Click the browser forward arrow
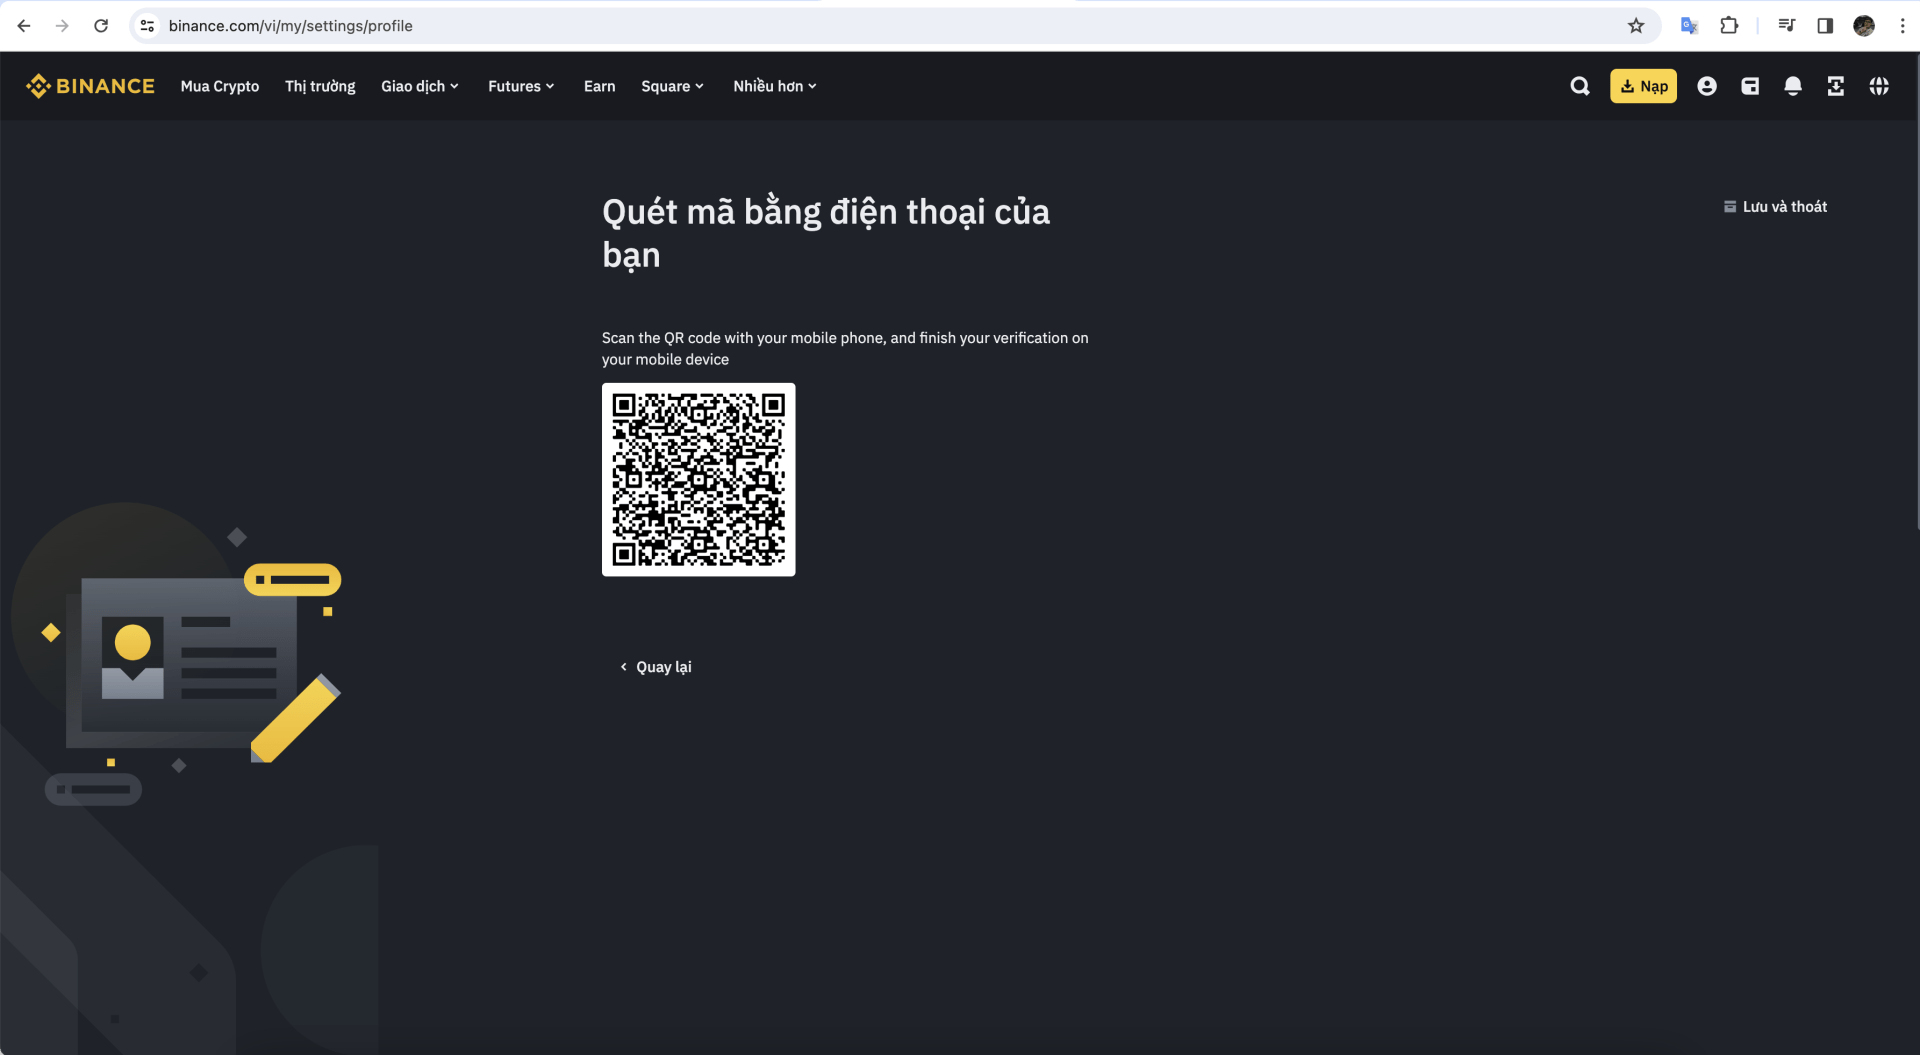The image size is (1920, 1055). coord(62,26)
